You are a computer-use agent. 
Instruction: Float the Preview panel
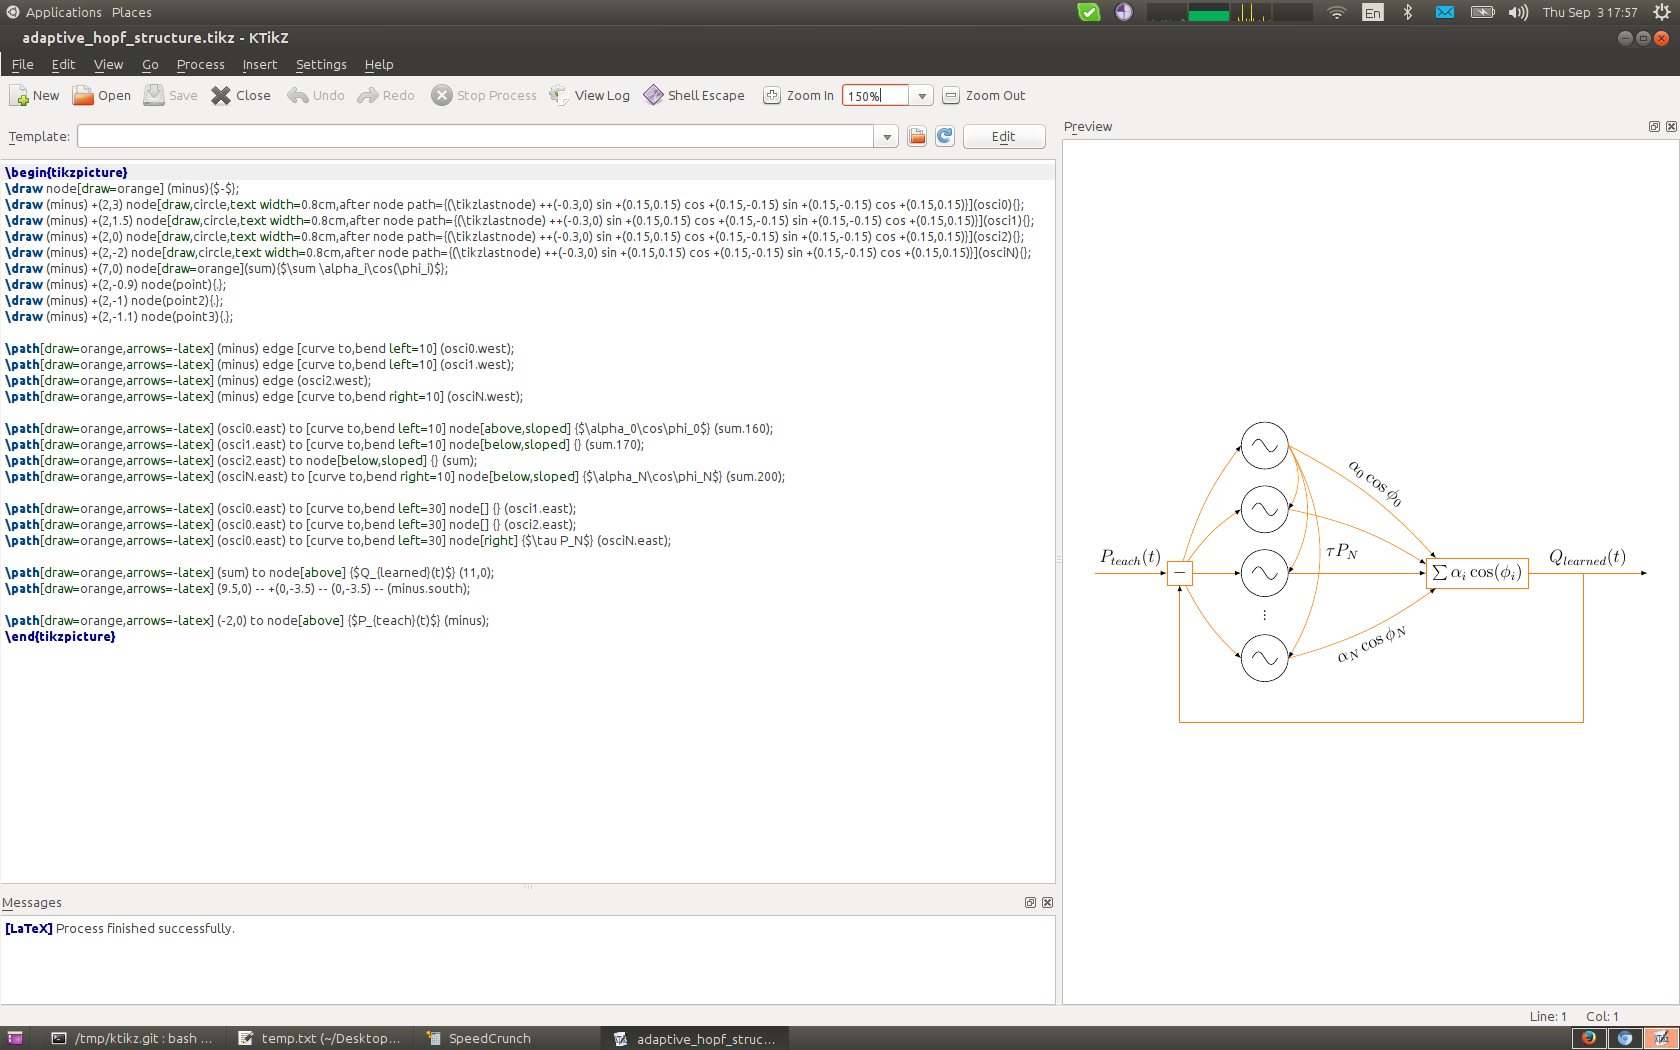click(1654, 127)
